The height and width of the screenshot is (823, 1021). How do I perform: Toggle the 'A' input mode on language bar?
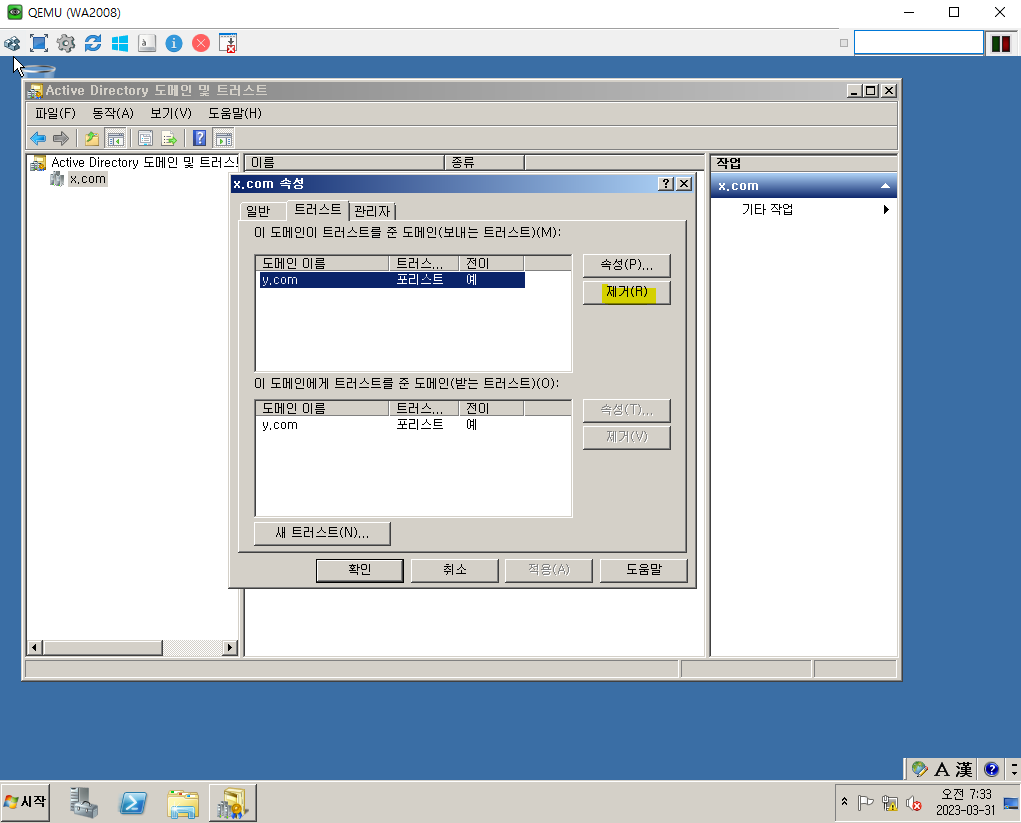942,769
